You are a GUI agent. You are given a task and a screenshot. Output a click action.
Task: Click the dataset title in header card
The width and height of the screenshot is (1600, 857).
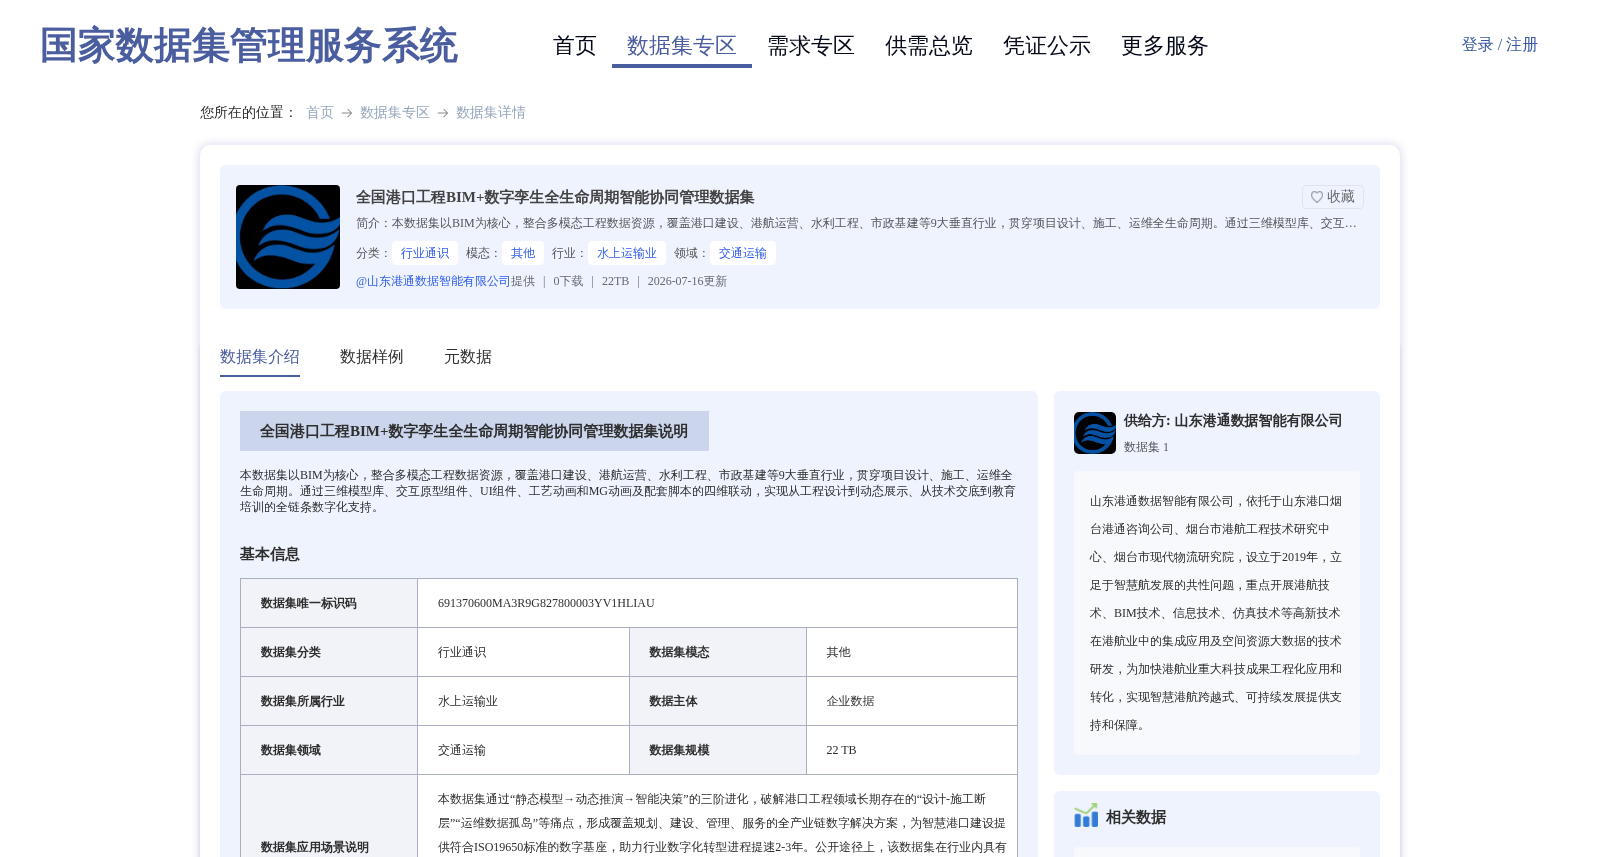click(x=555, y=197)
